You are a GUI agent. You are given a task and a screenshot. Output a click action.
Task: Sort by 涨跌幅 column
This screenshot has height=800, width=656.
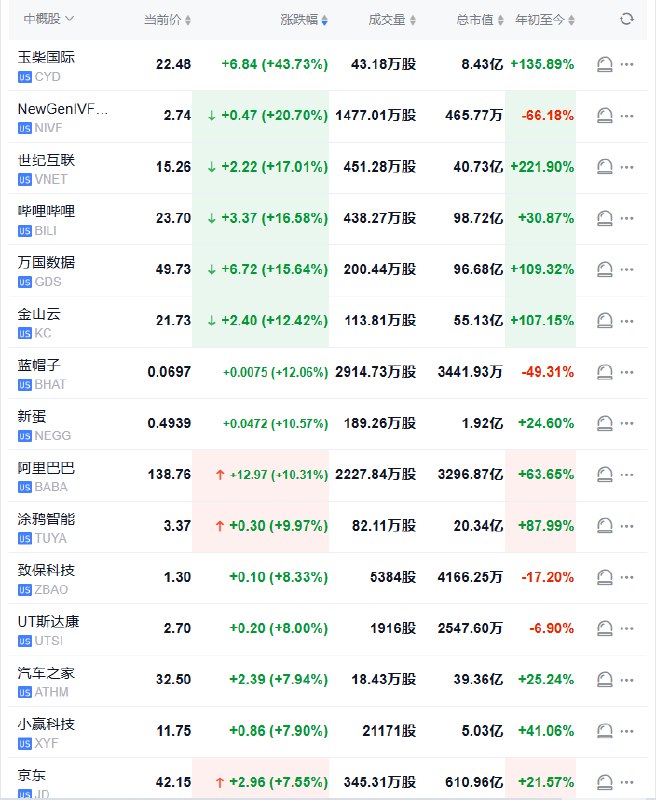[x=304, y=20]
